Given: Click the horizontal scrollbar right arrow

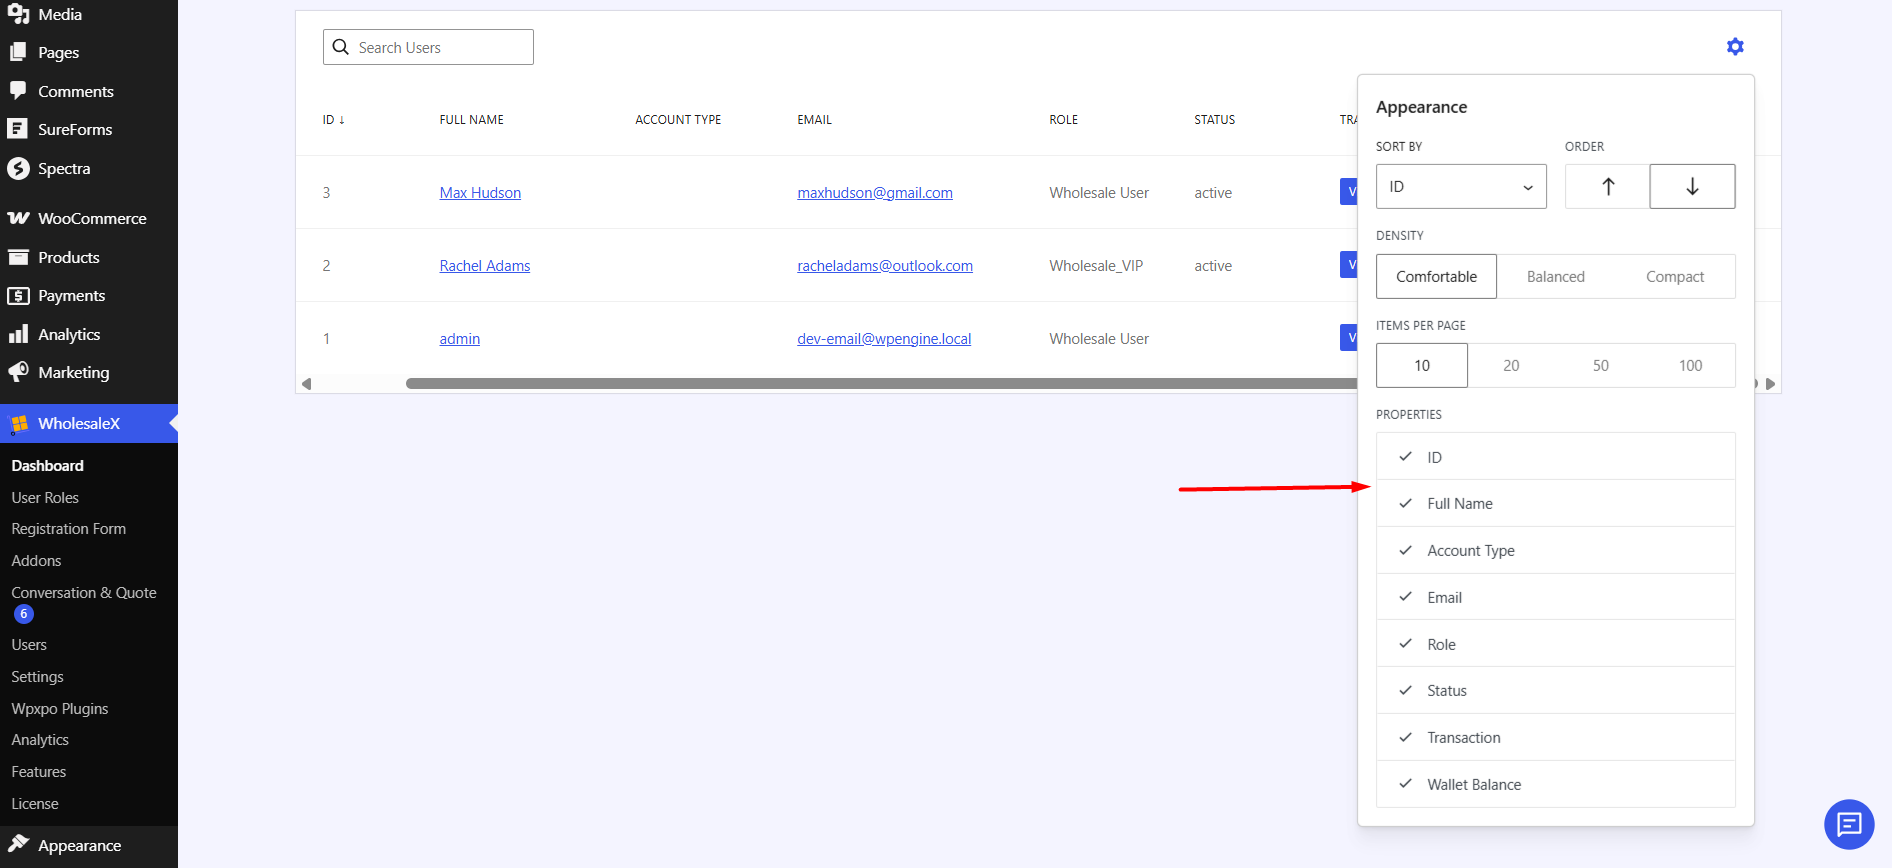Looking at the screenshot, I should 1770,384.
